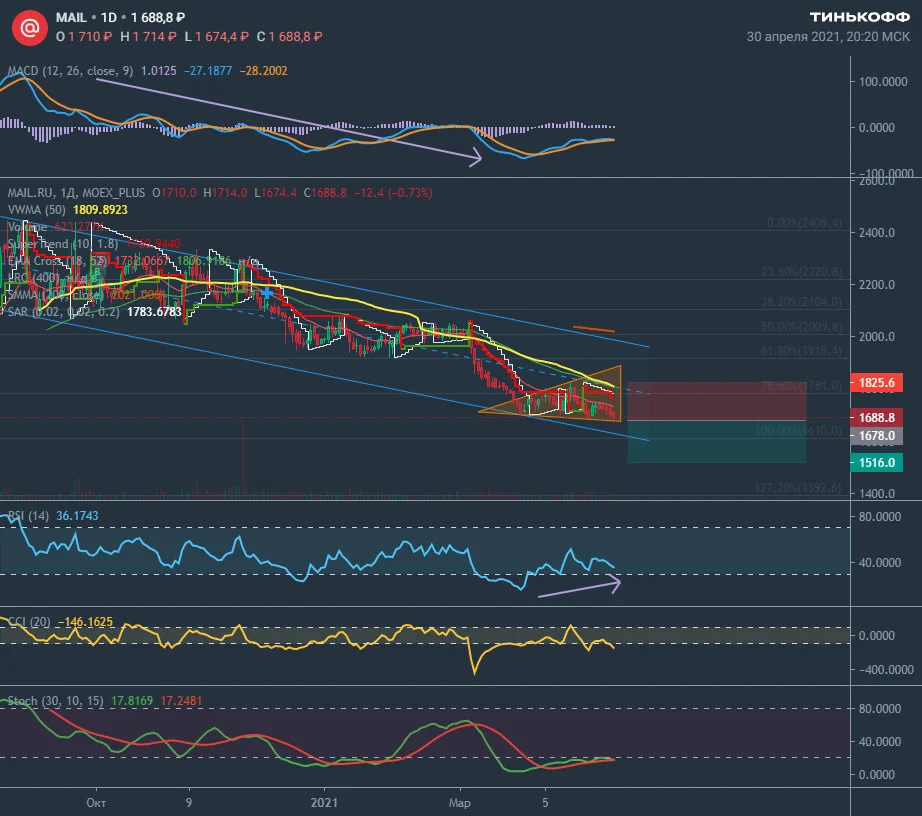Click MACD signal value -28.2002
The image size is (922, 816).
point(263,71)
